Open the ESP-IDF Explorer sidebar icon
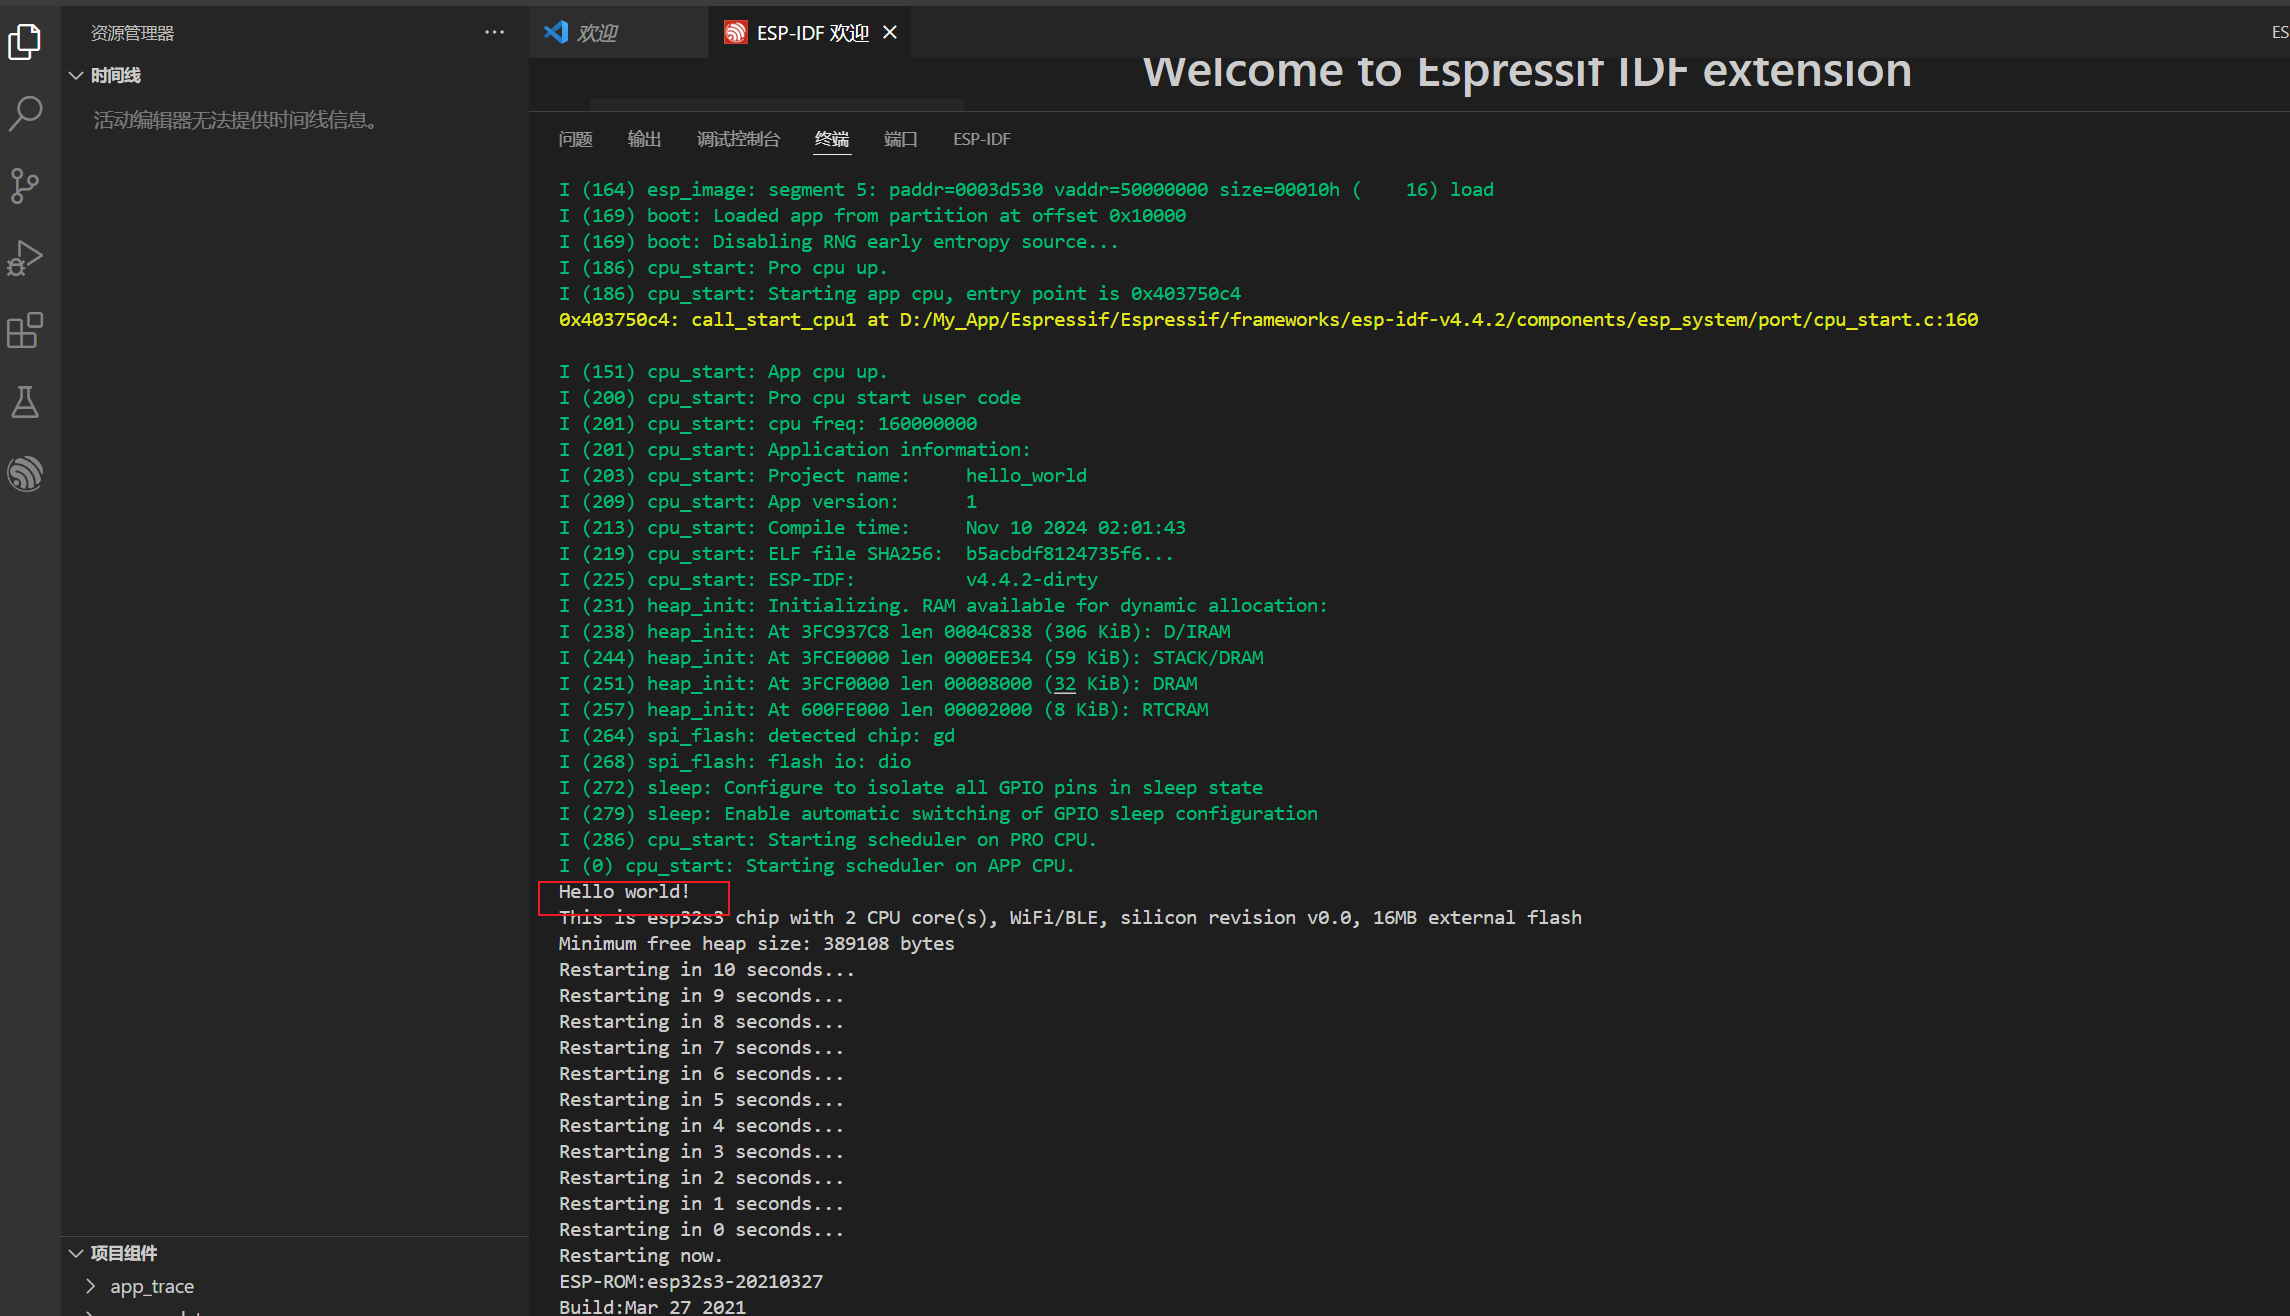This screenshot has height=1316, width=2290. [x=25, y=473]
